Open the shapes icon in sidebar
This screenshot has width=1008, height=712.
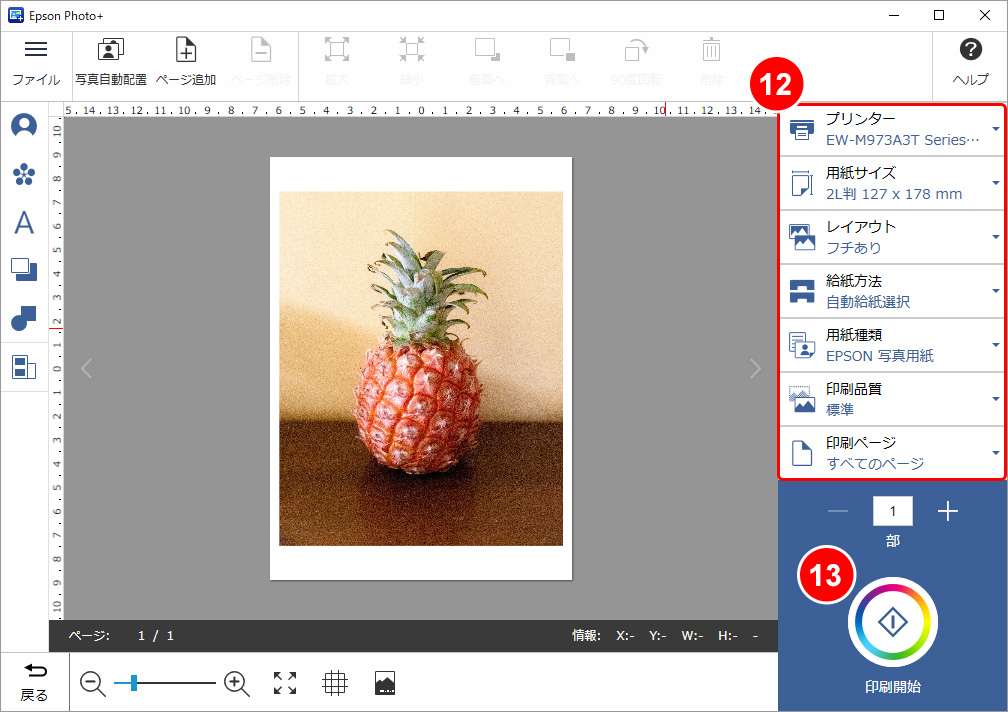24,319
